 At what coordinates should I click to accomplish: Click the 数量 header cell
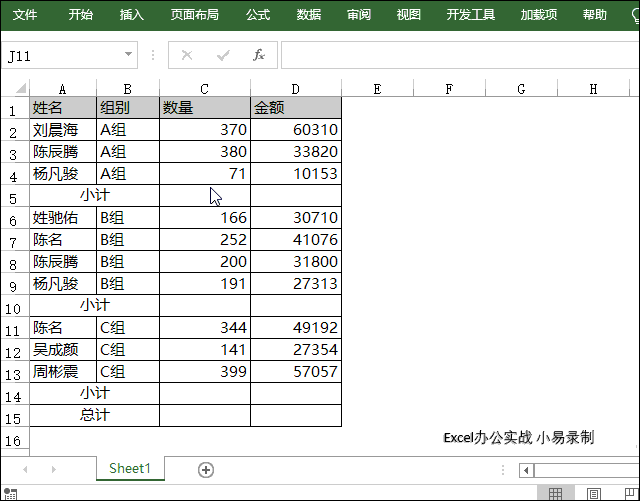tap(205, 108)
